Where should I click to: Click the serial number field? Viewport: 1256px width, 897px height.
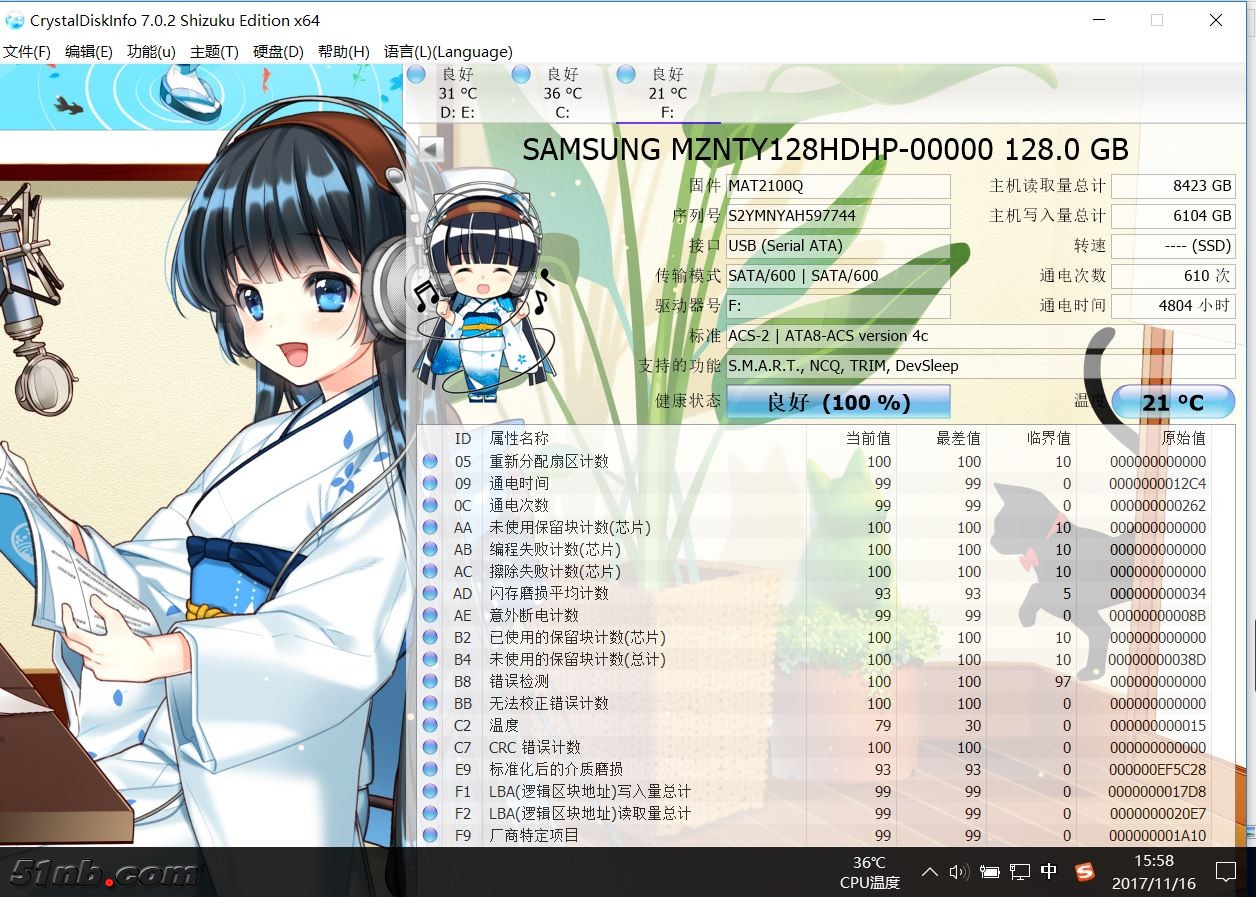point(838,216)
